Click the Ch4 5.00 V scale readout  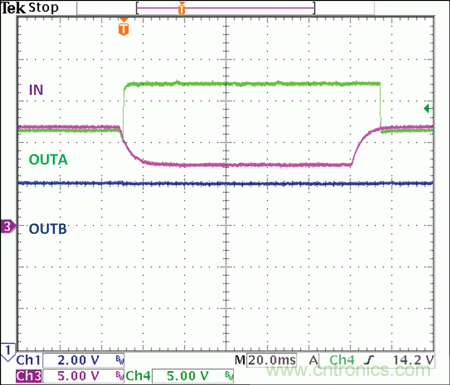click(188, 376)
